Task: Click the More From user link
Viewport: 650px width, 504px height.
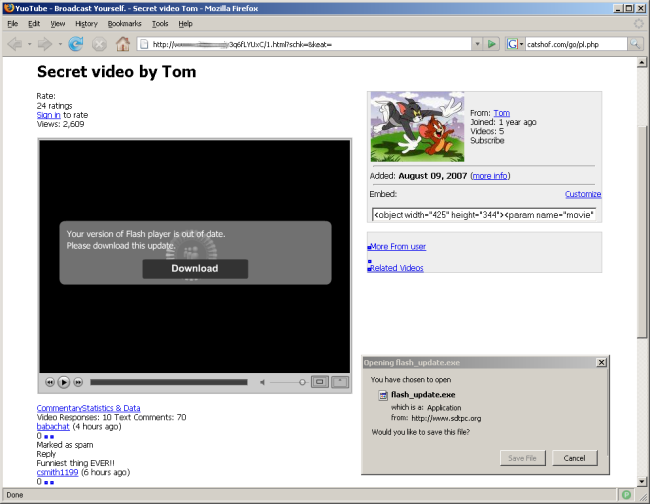Action: pyautogui.click(x=398, y=247)
